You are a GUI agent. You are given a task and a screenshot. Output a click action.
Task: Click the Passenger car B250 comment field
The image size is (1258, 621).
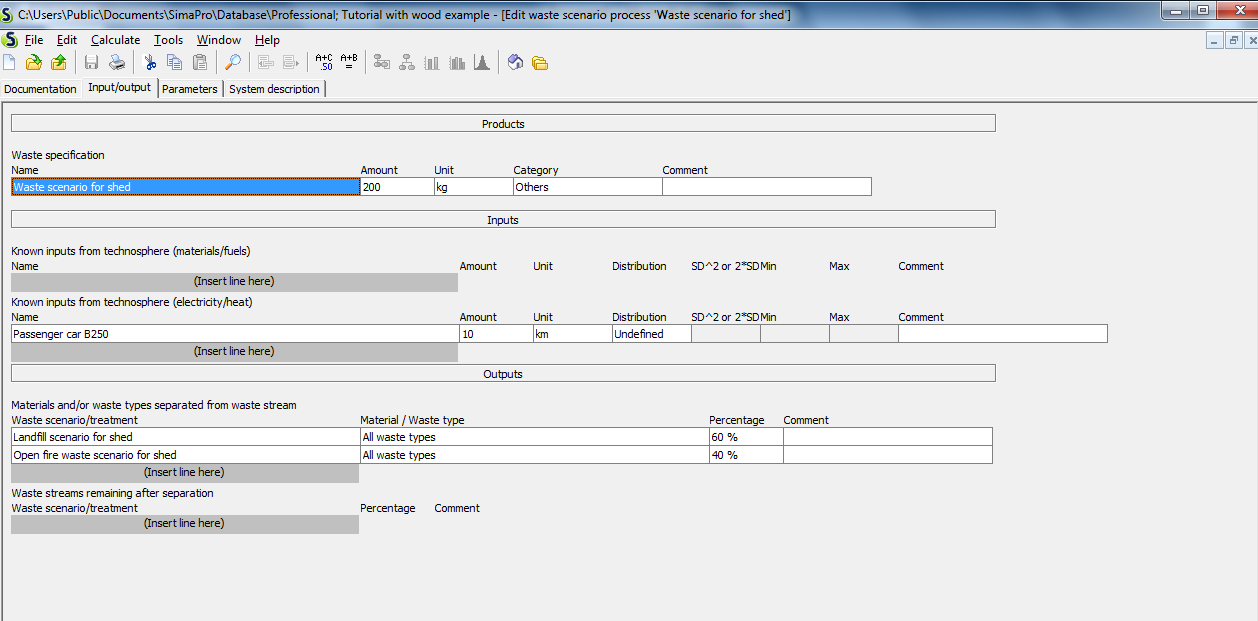pyautogui.click(x=1002, y=334)
